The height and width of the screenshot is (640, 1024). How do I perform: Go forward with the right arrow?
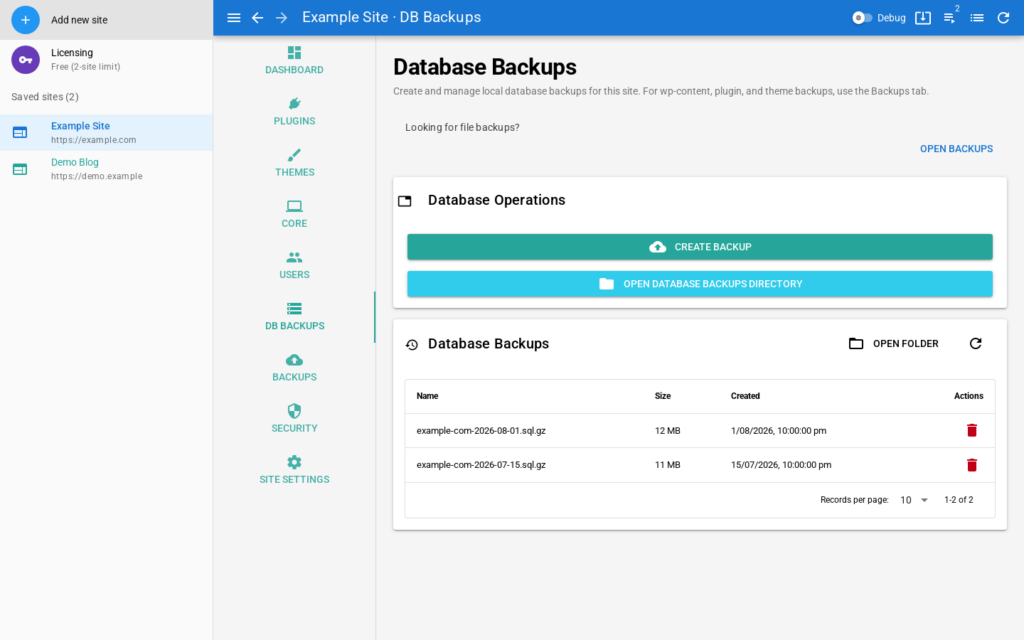pos(281,18)
